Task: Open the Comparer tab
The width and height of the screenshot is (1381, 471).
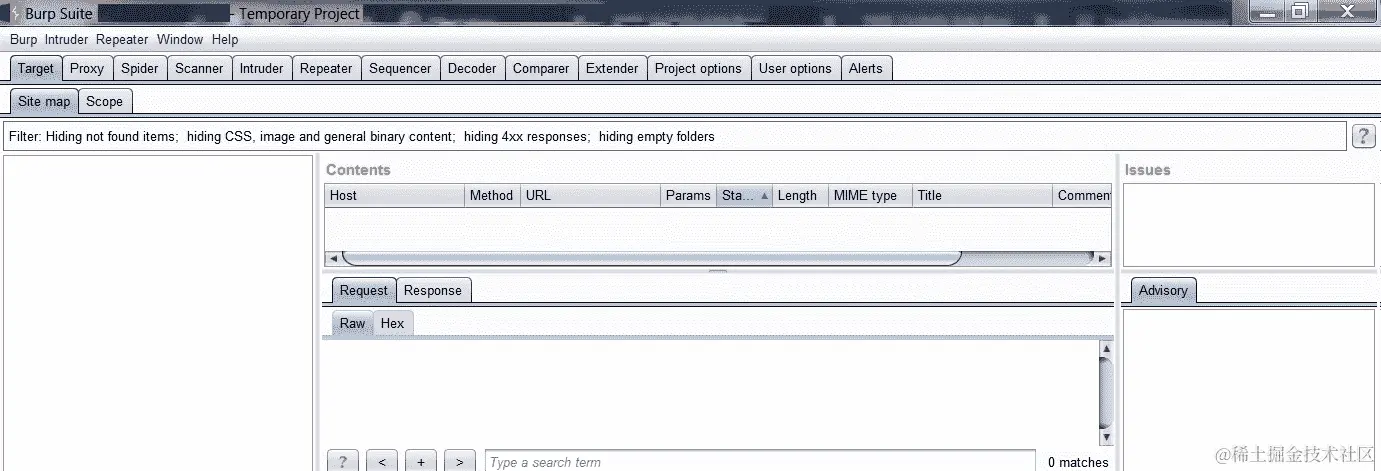Action: (x=541, y=68)
